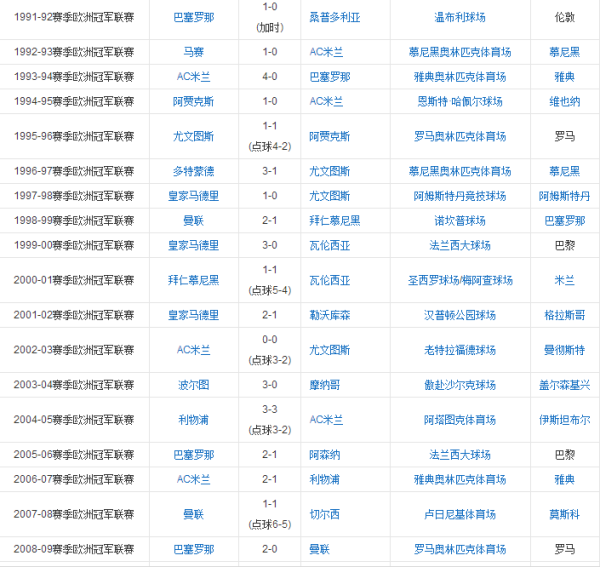The height and width of the screenshot is (567, 600).
Task: Open 皇家马德里 link in 2001-02 row
Action: [194, 315]
